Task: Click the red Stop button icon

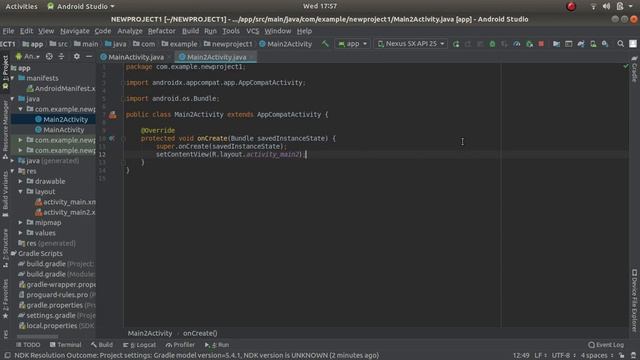Action: (x=541, y=44)
